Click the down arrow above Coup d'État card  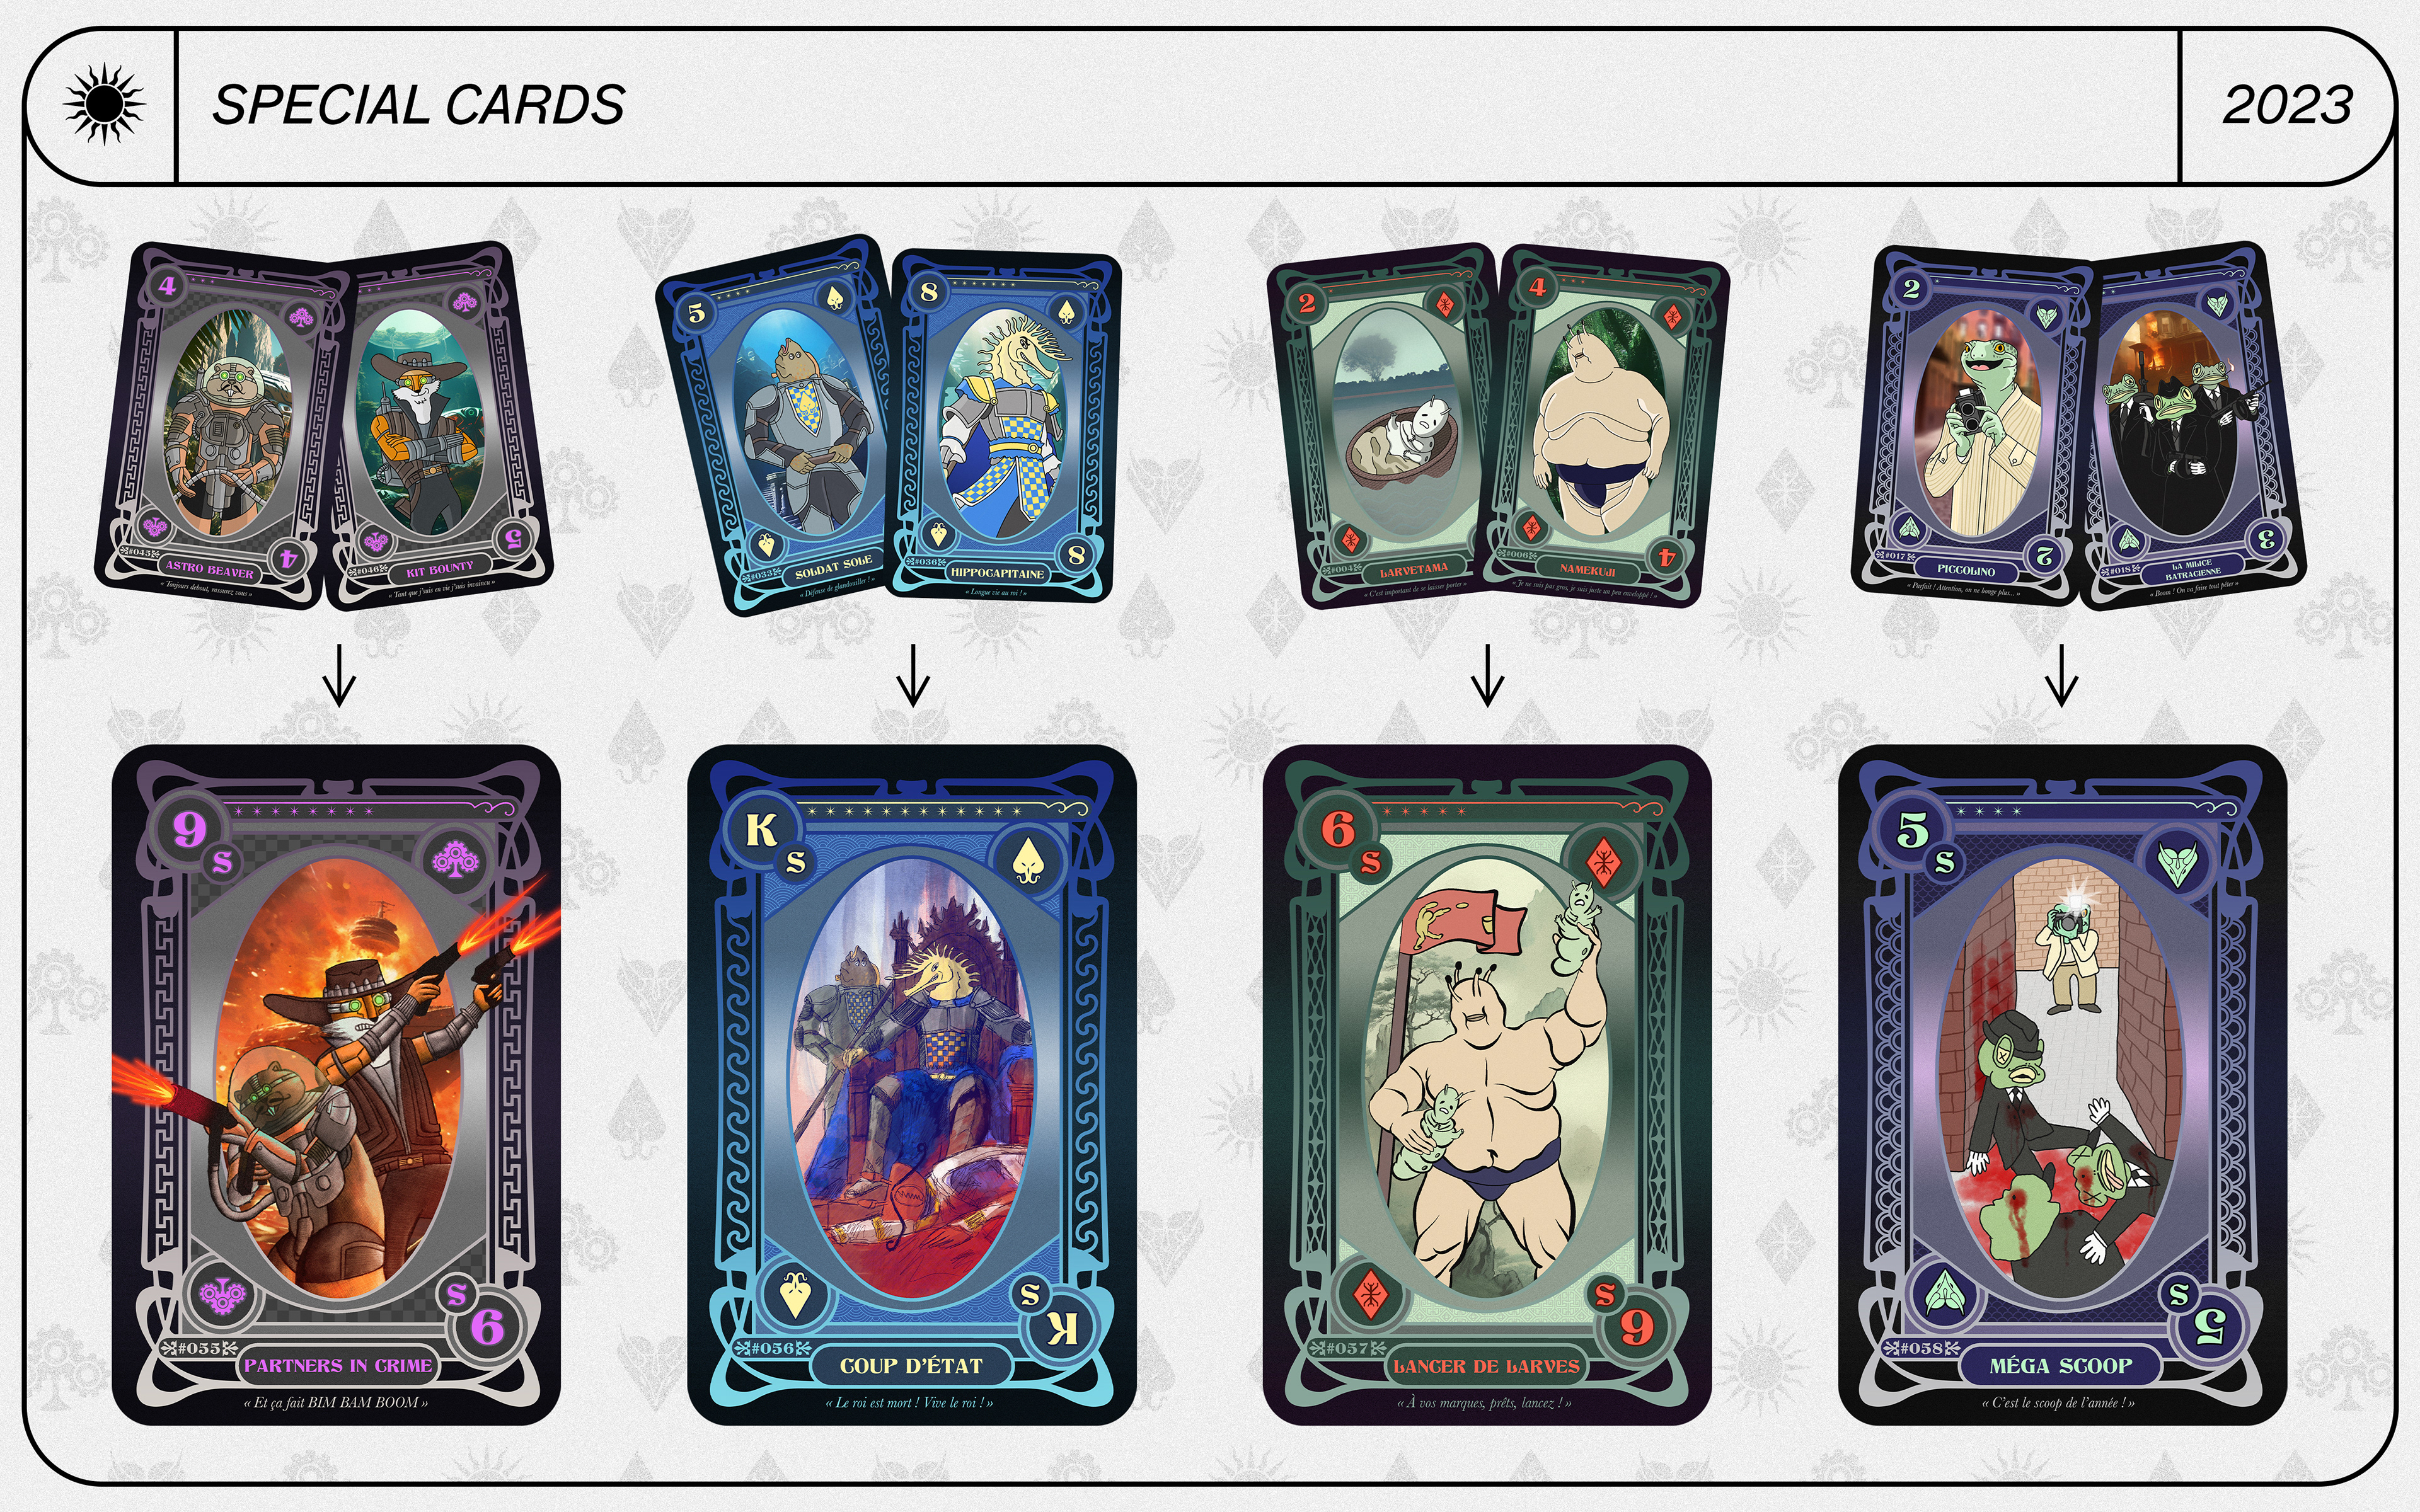click(913, 675)
